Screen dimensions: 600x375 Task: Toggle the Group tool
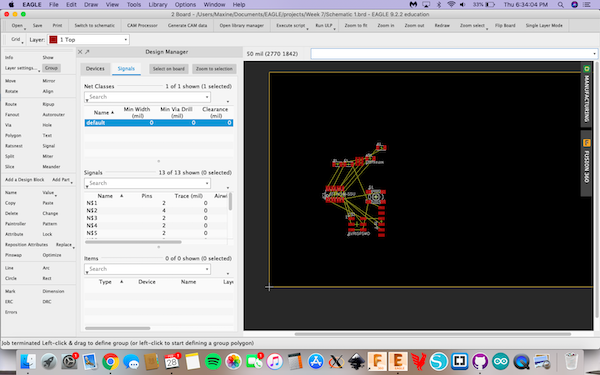tap(51, 68)
